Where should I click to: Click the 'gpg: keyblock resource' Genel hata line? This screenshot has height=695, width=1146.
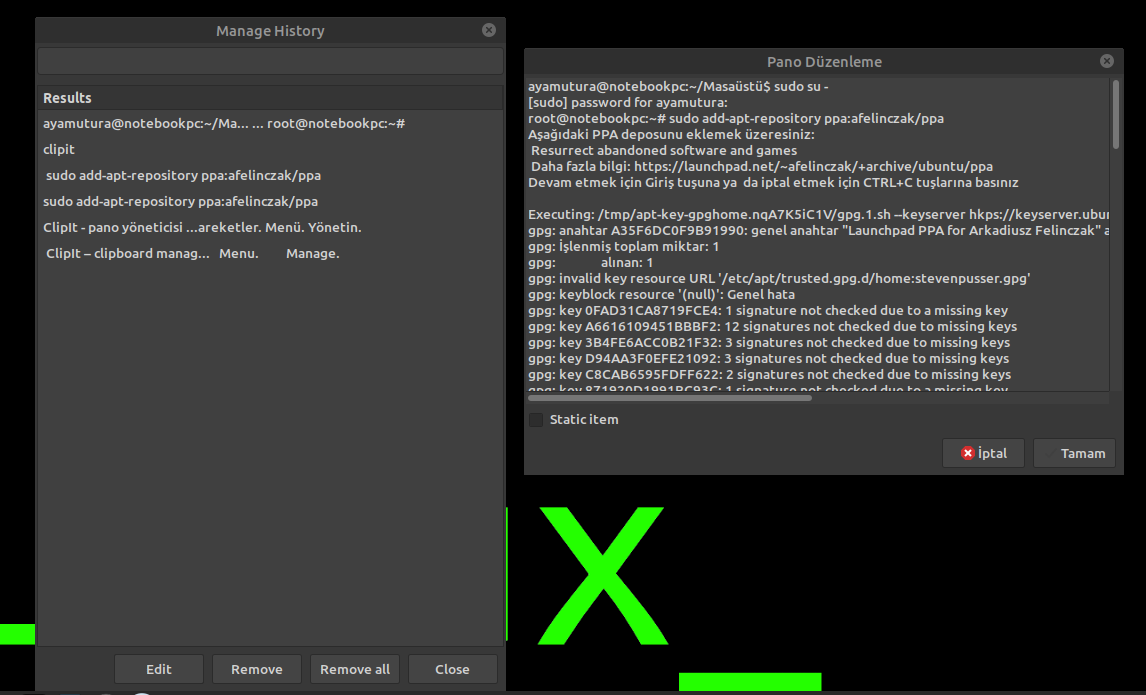coord(661,295)
